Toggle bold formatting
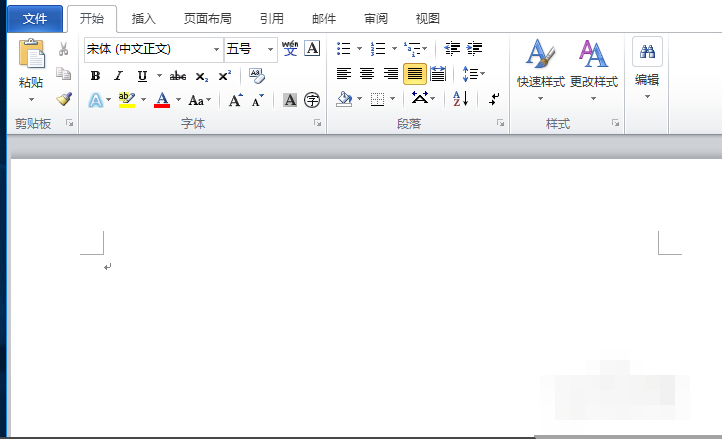This screenshot has height=439, width=722. tap(95, 76)
